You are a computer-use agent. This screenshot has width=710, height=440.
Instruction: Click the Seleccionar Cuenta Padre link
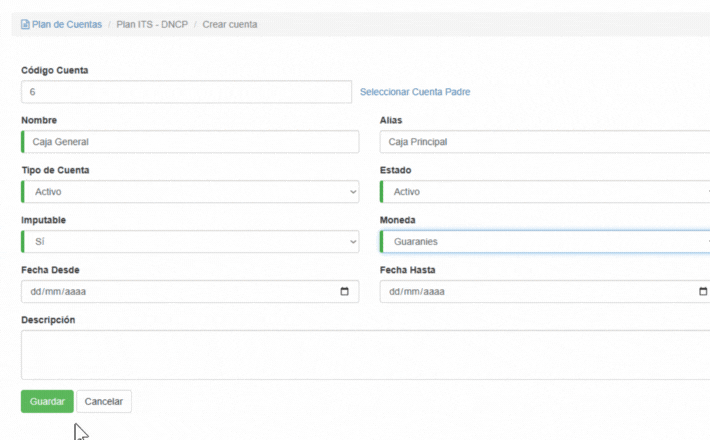[415, 92]
